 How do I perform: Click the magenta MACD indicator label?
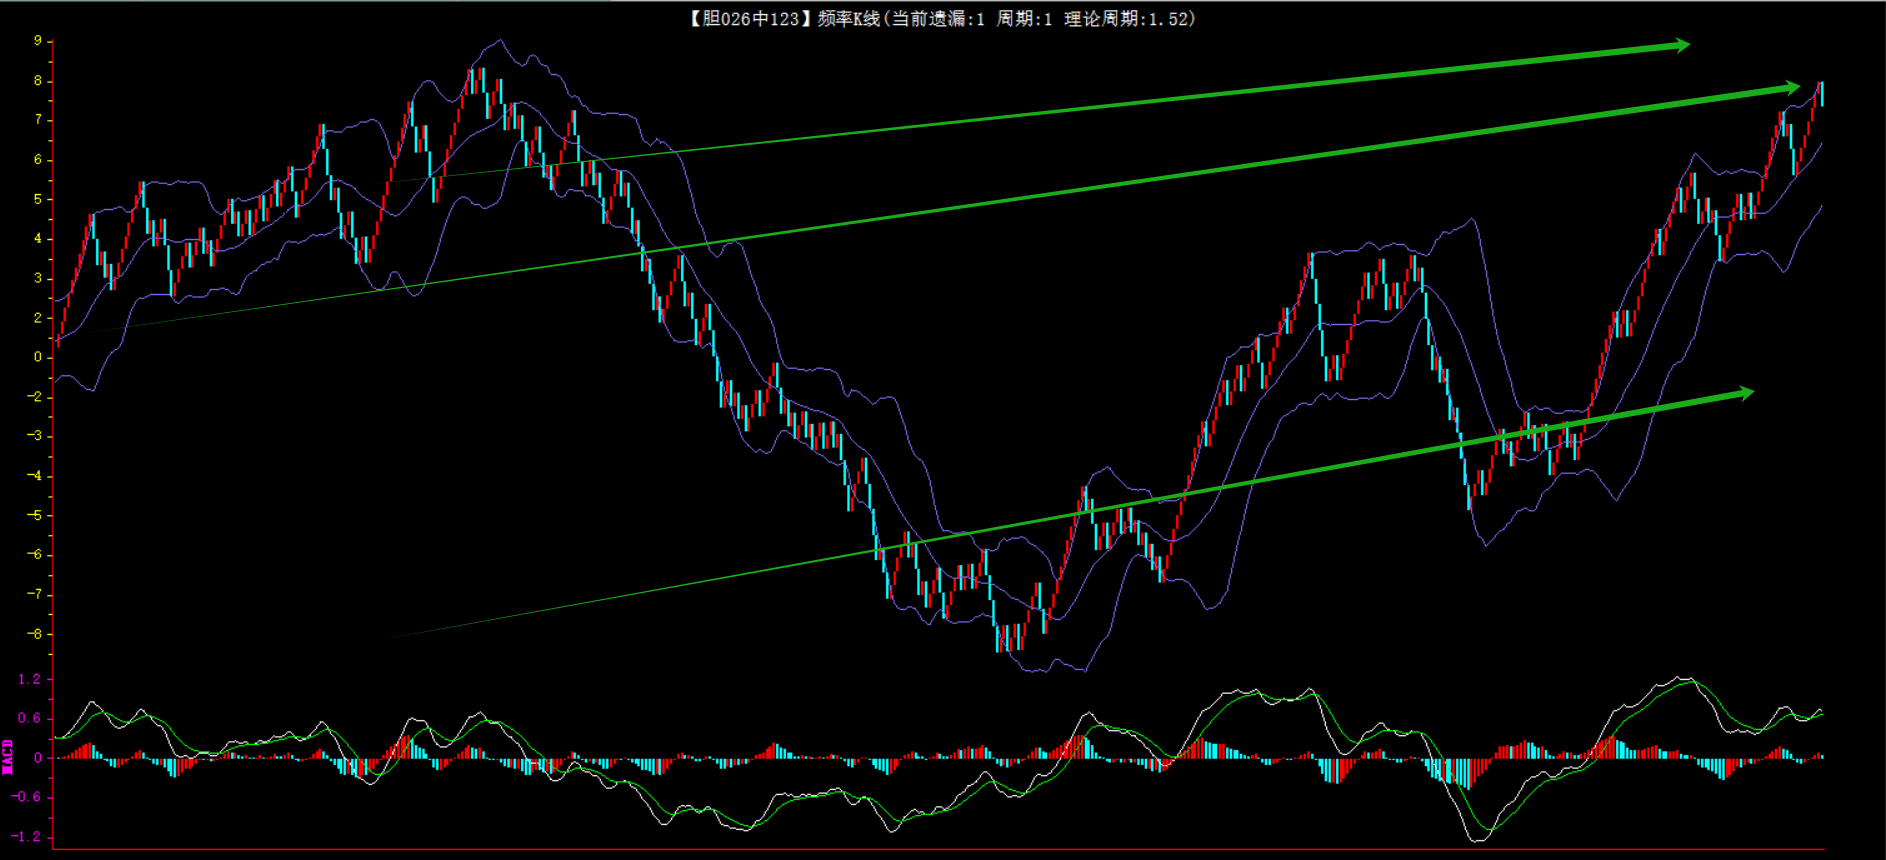(8, 757)
